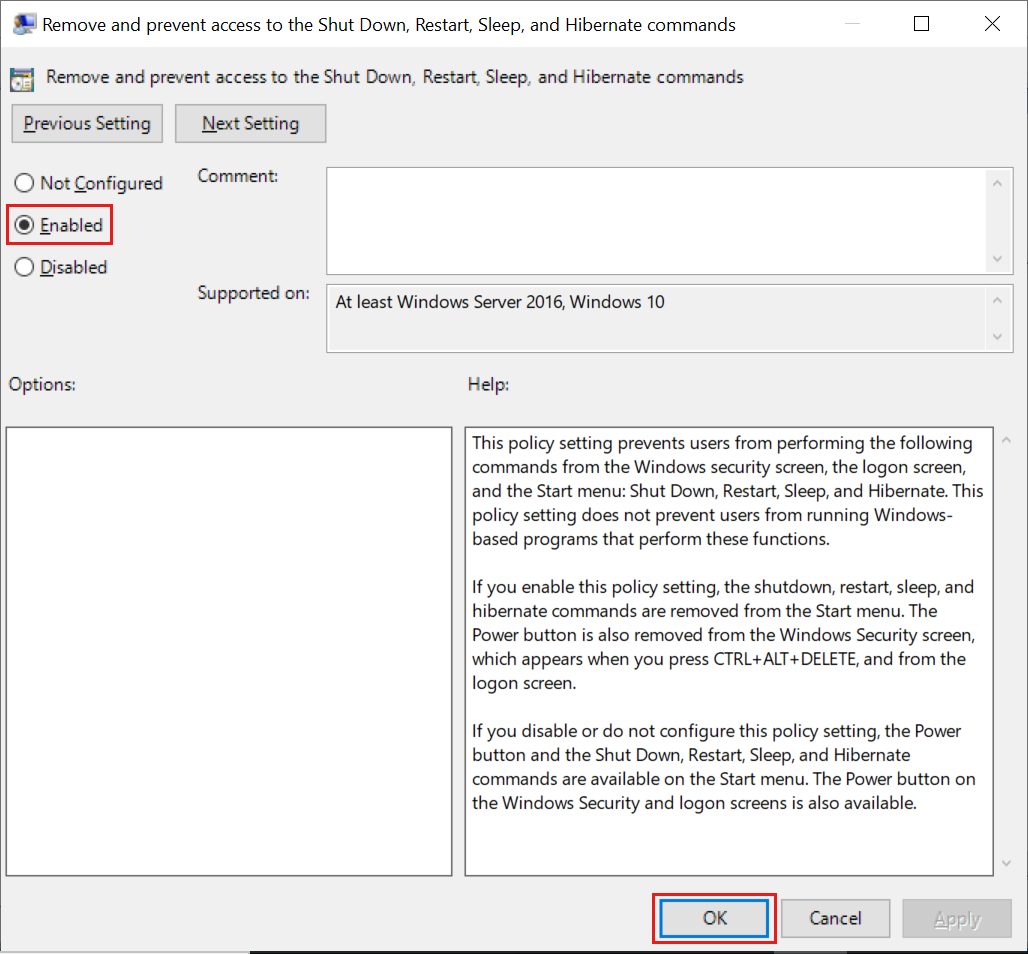Click the paragraph starting 'If you disable or do not'
This screenshot has width=1028, height=954.
point(723,767)
